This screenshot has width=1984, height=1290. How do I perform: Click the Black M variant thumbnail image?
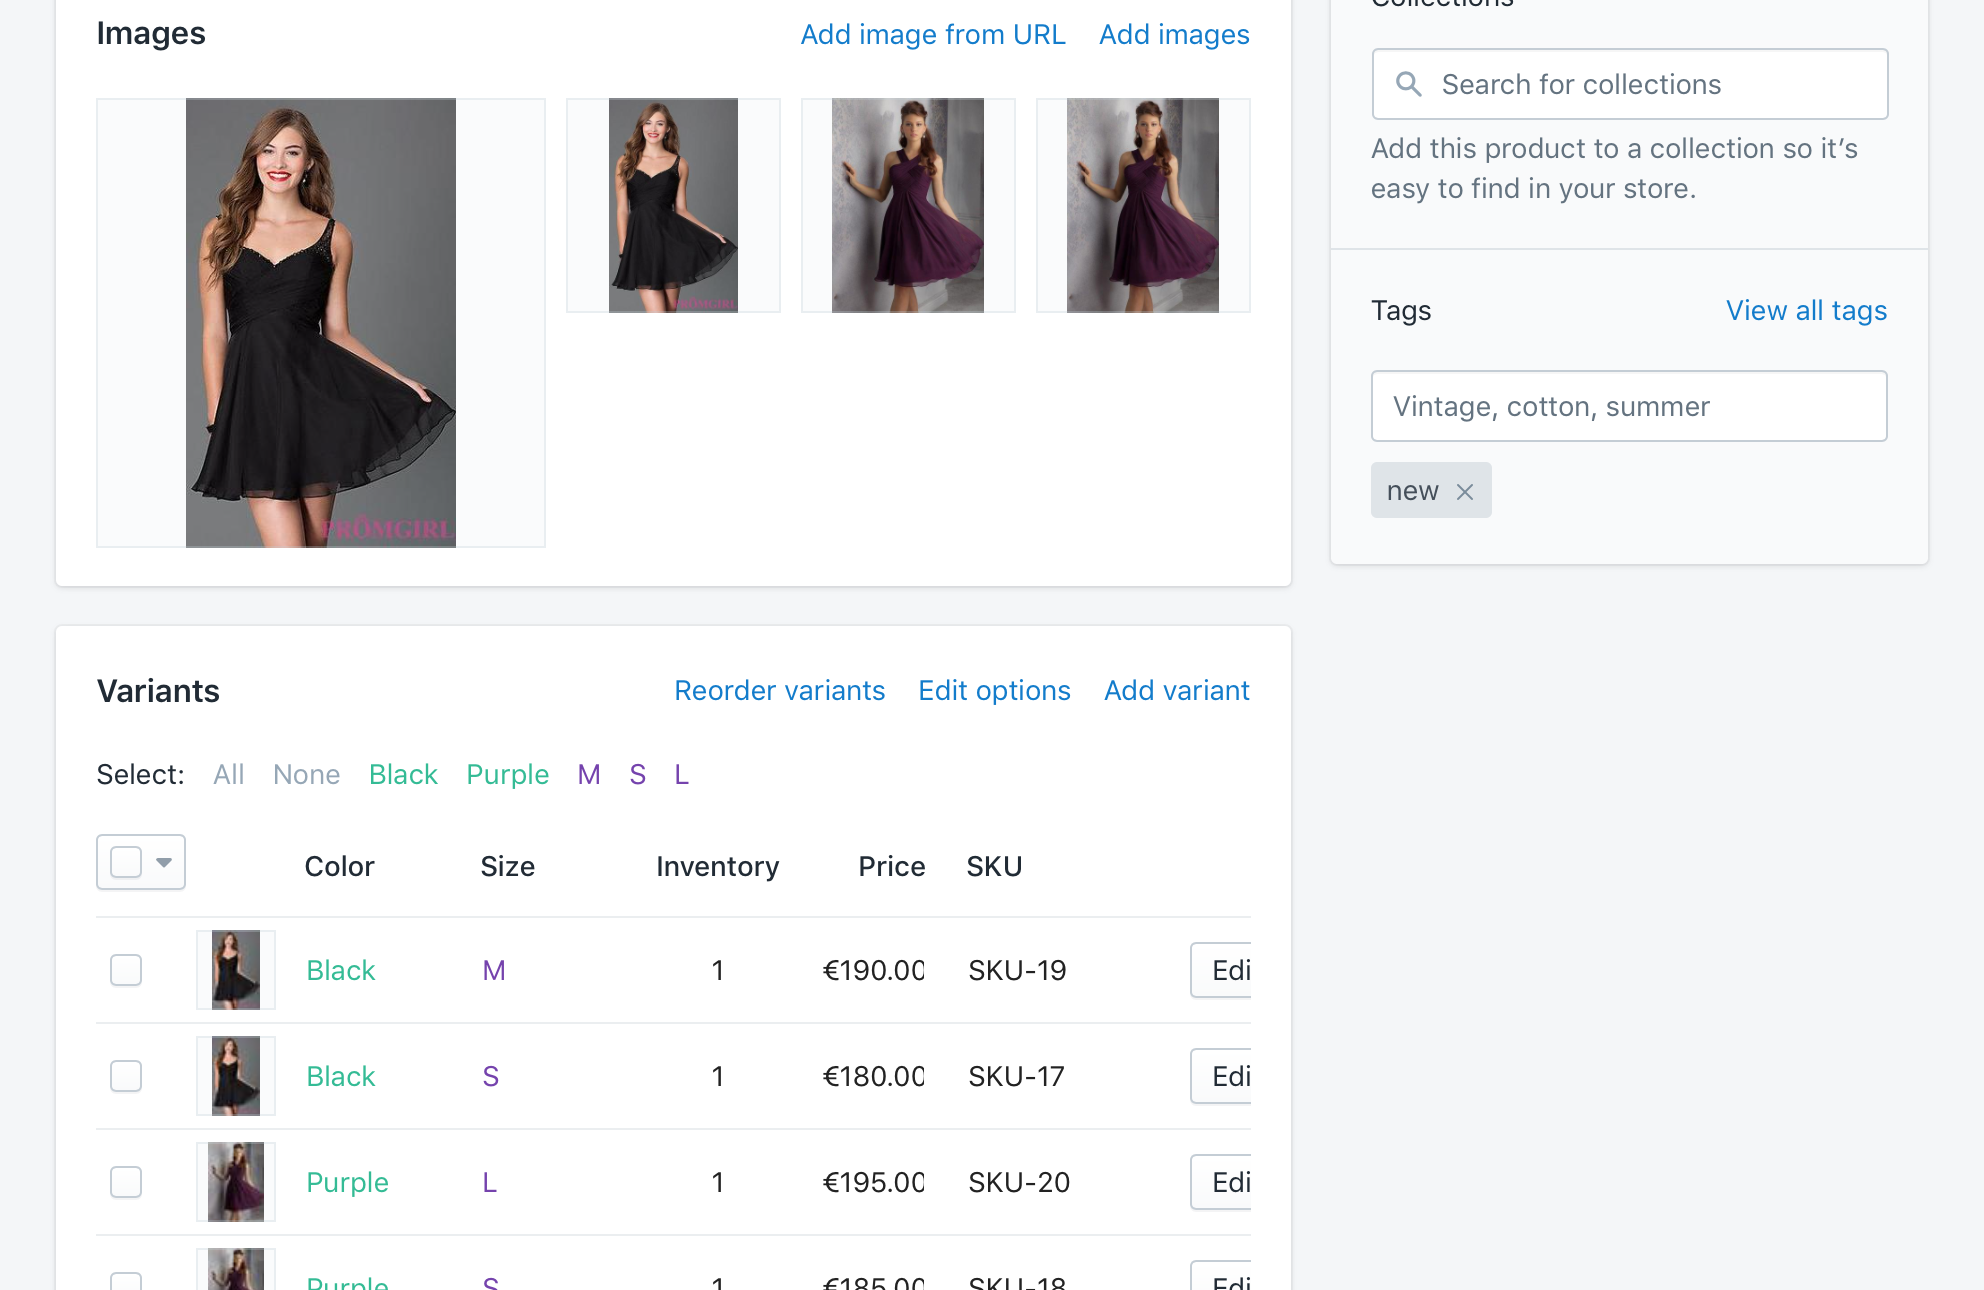click(x=236, y=970)
